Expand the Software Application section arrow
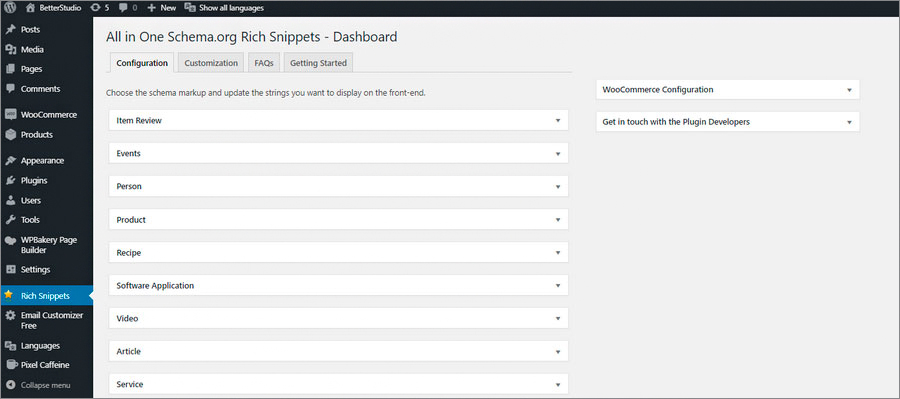The image size is (900, 399). click(x=557, y=285)
